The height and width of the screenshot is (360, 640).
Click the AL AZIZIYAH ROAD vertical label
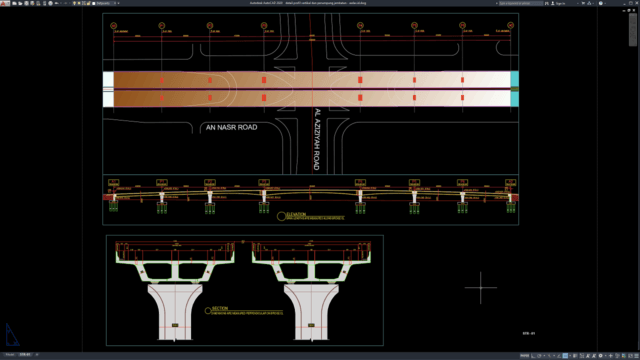coord(317,139)
